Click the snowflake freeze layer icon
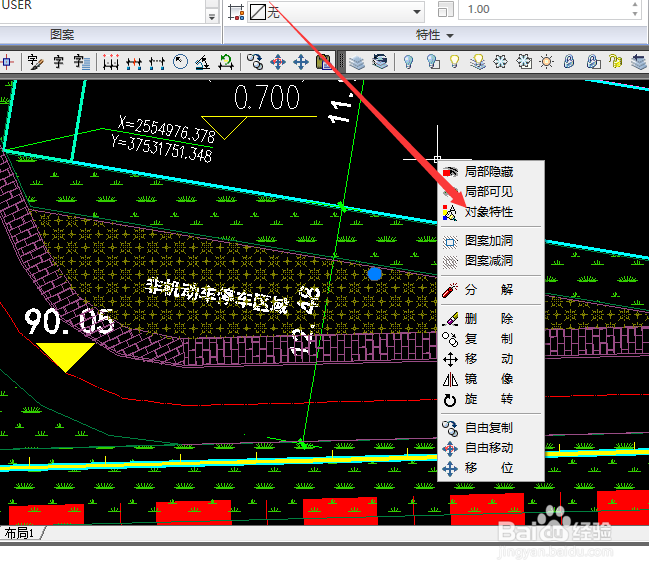This screenshot has width=649, height=574. (500, 62)
